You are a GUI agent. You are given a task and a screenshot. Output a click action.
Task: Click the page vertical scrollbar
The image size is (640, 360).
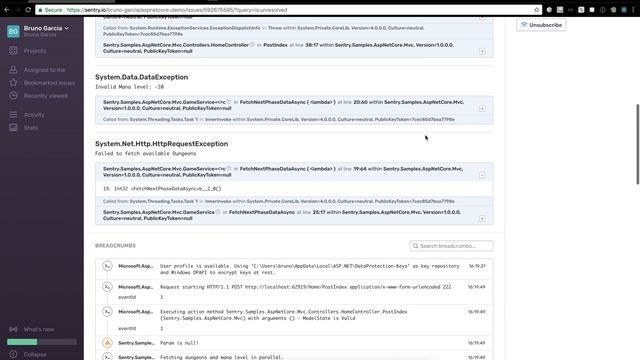tap(638, 144)
